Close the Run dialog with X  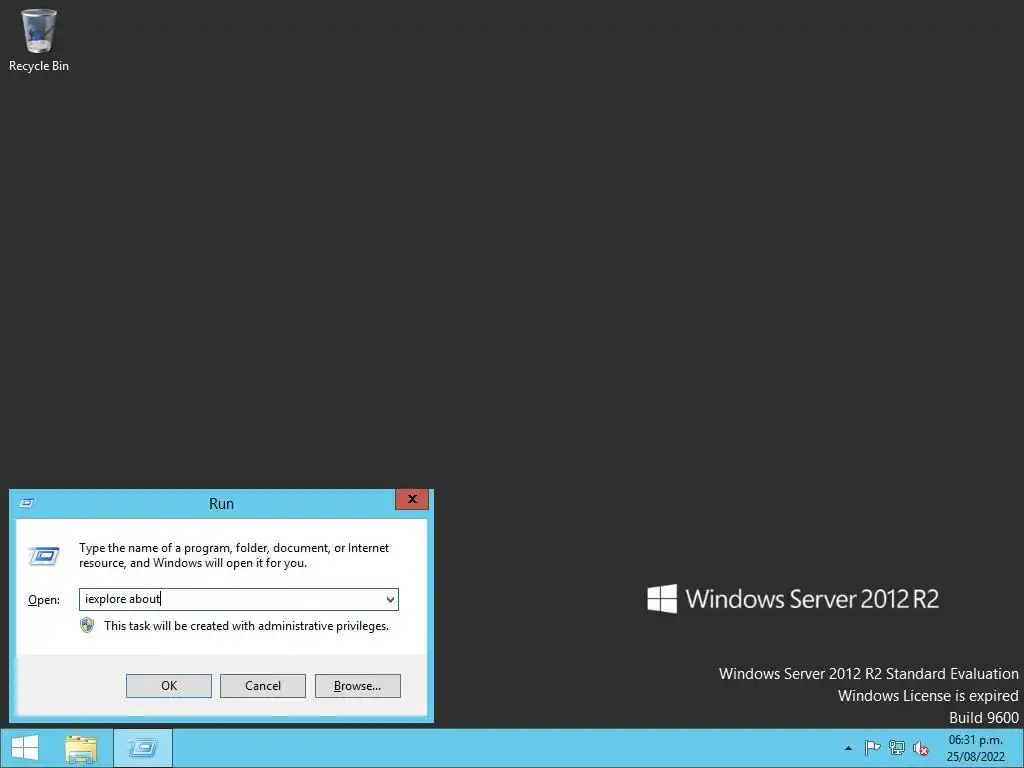click(x=412, y=500)
